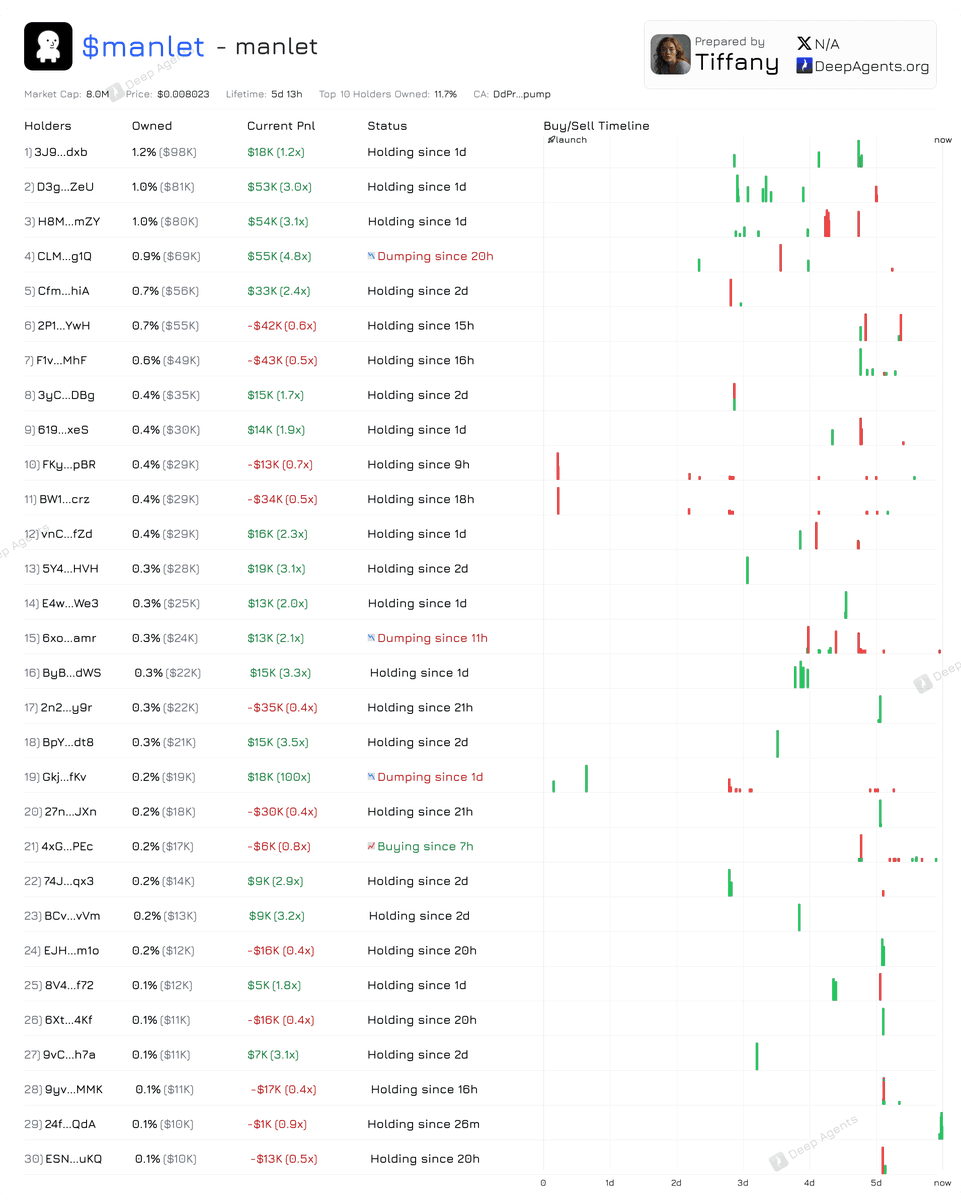The height and width of the screenshot is (1200, 961).
Task: Open holder 3J9...dxb address
Action: [62, 152]
